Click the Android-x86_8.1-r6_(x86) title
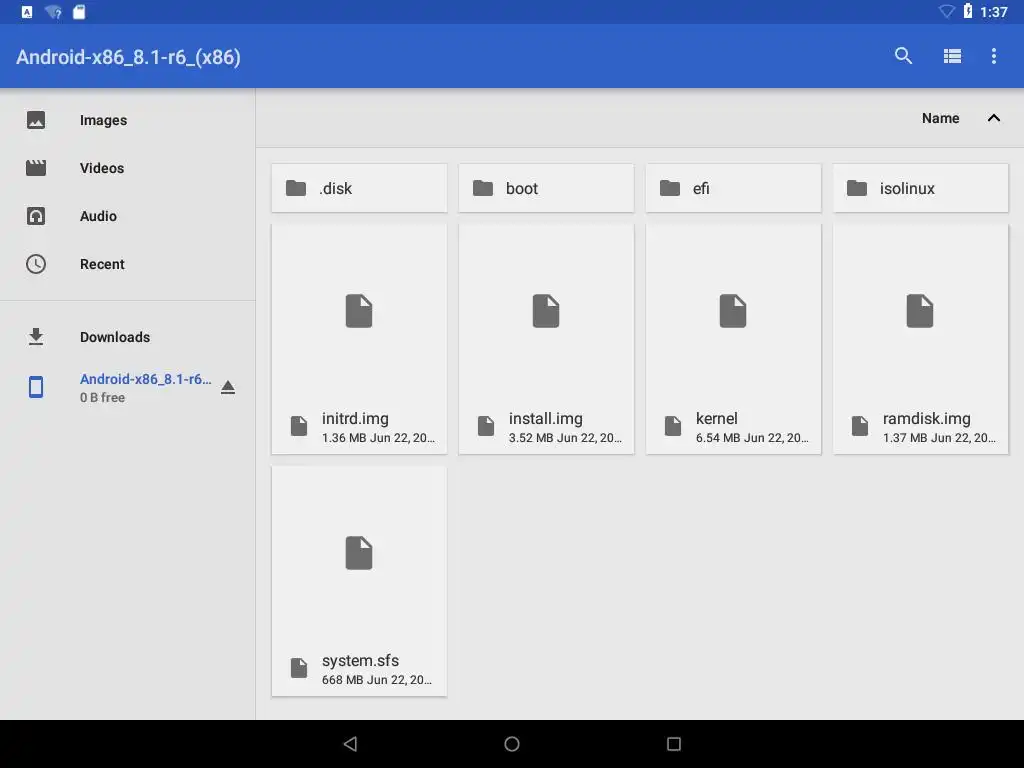Viewport: 1024px width, 768px height. [x=129, y=57]
